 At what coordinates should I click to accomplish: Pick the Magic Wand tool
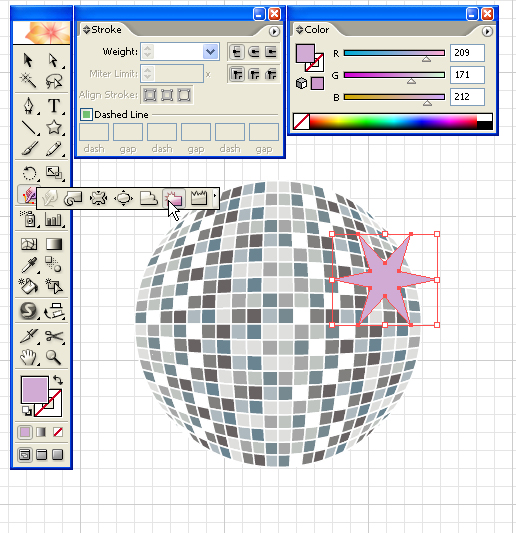(29, 81)
